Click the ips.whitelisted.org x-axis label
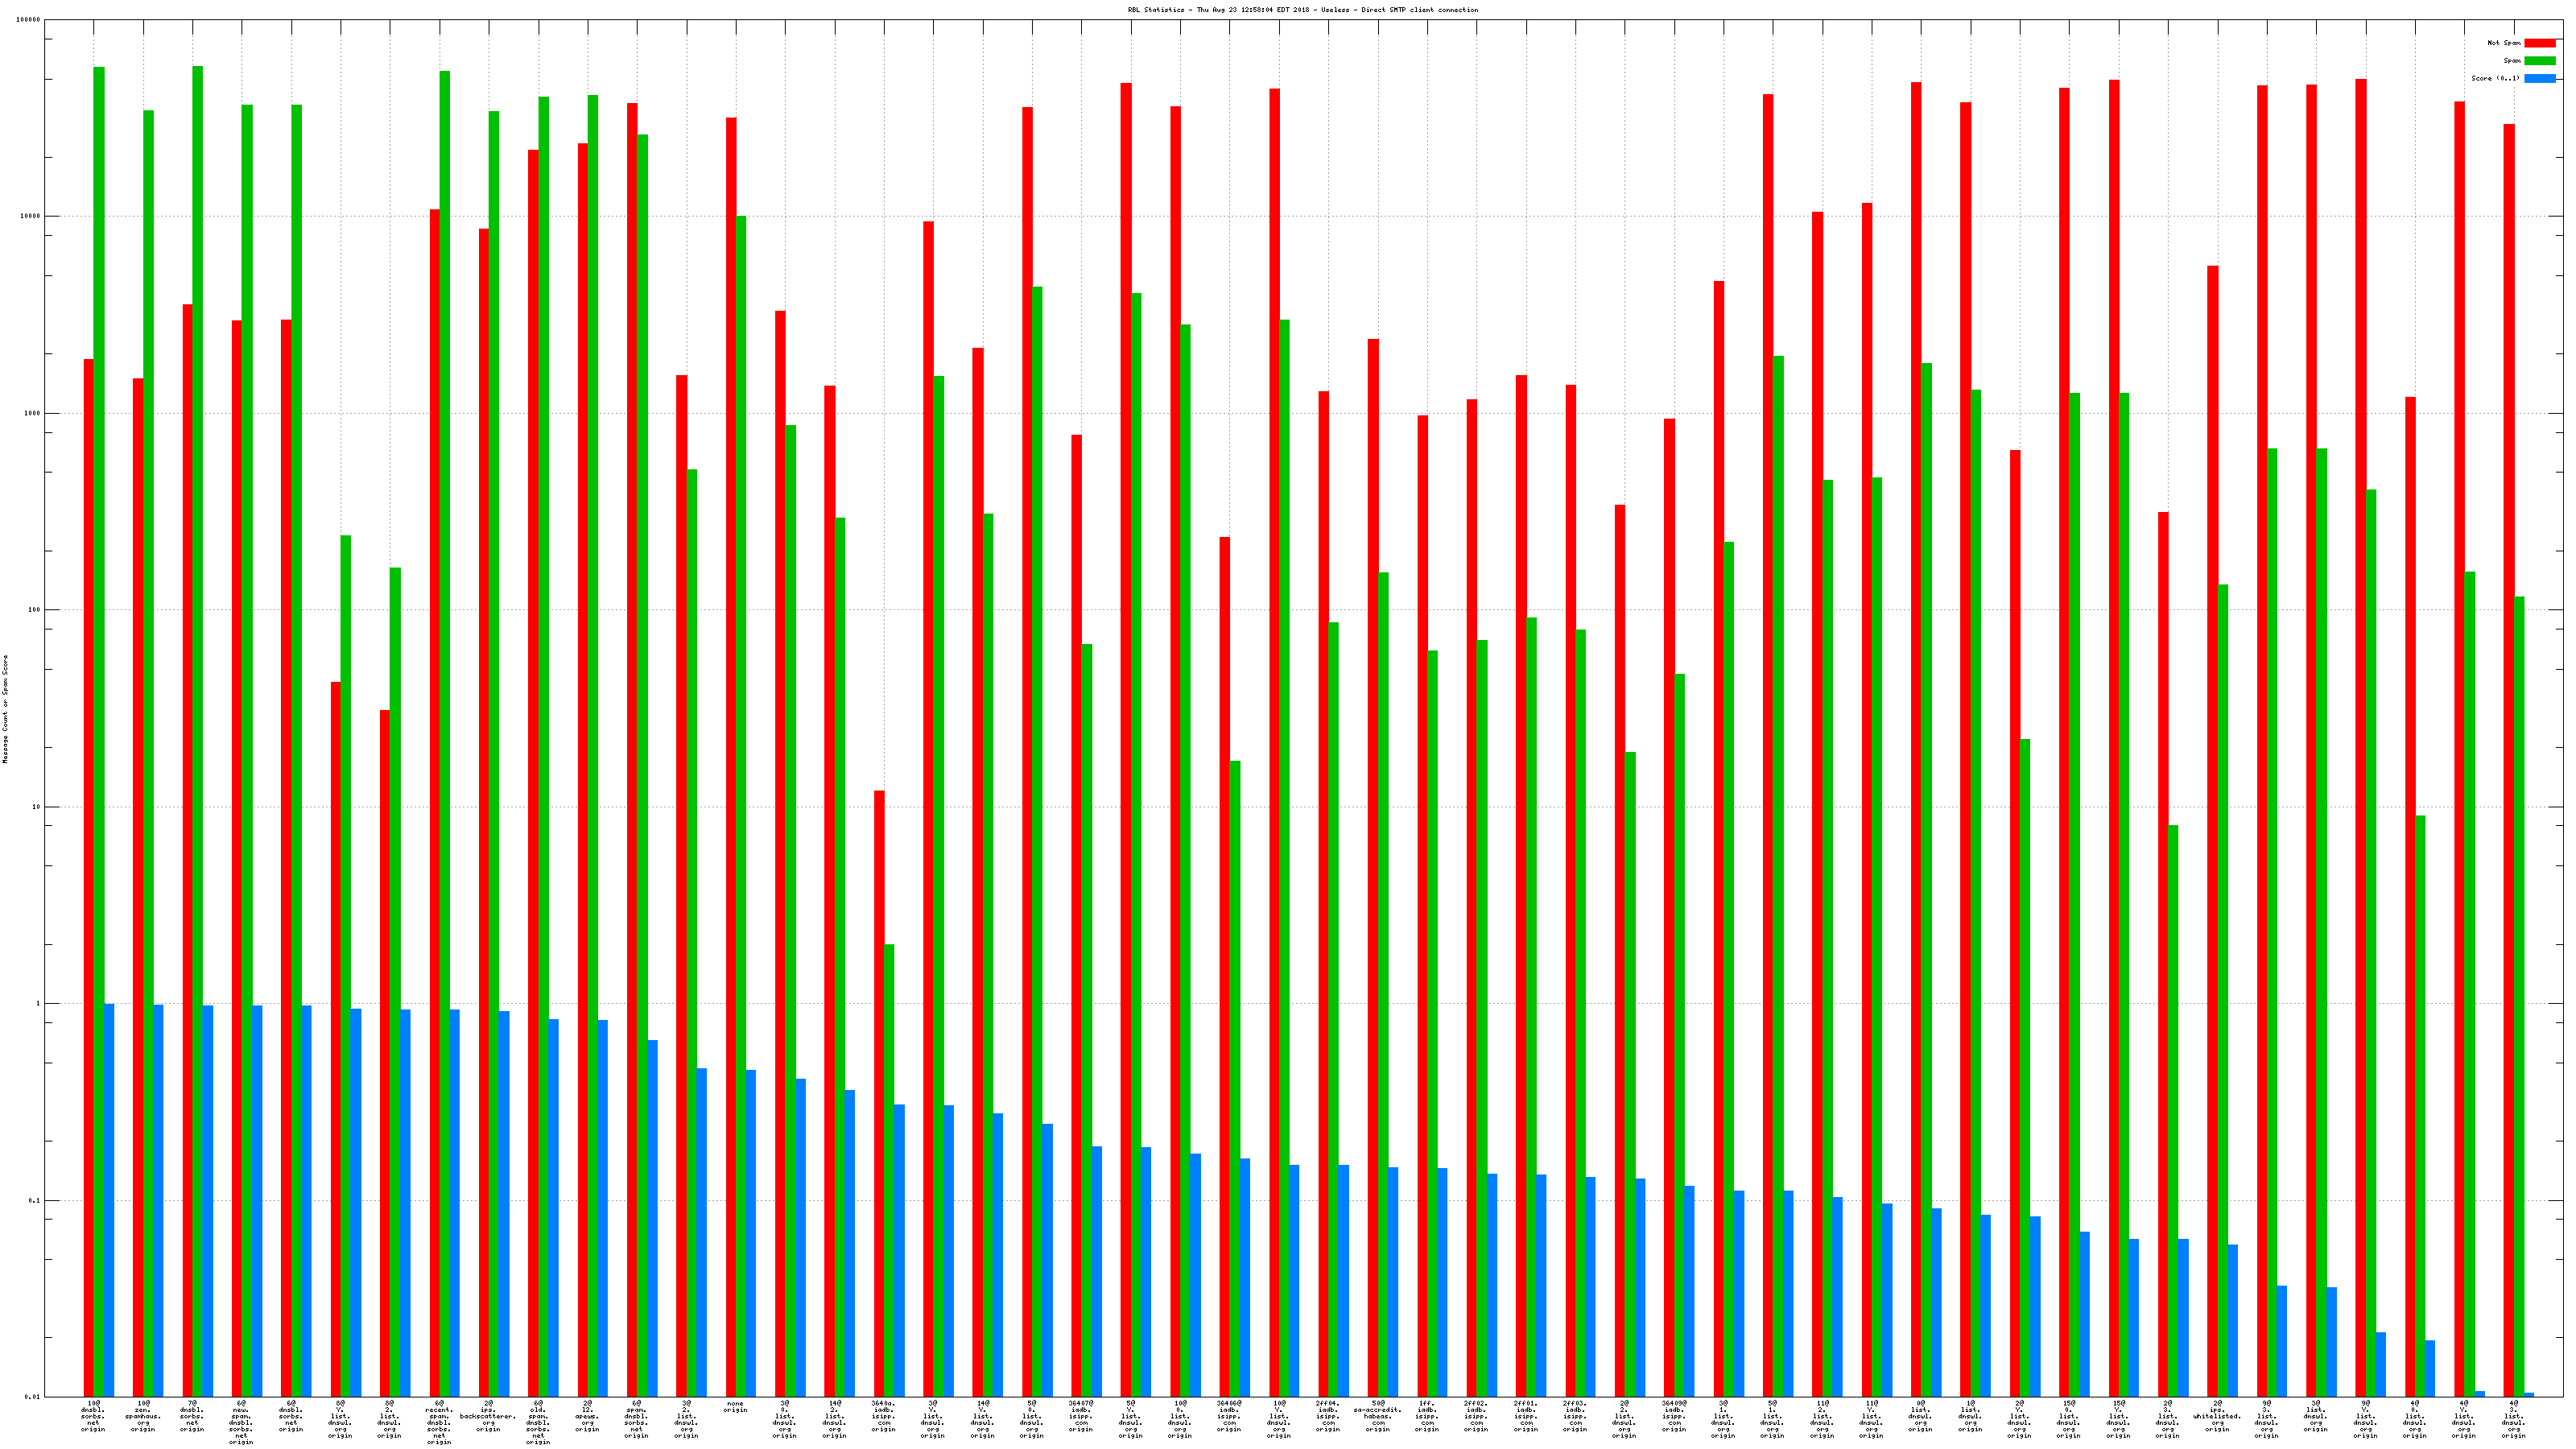 2217,1416
